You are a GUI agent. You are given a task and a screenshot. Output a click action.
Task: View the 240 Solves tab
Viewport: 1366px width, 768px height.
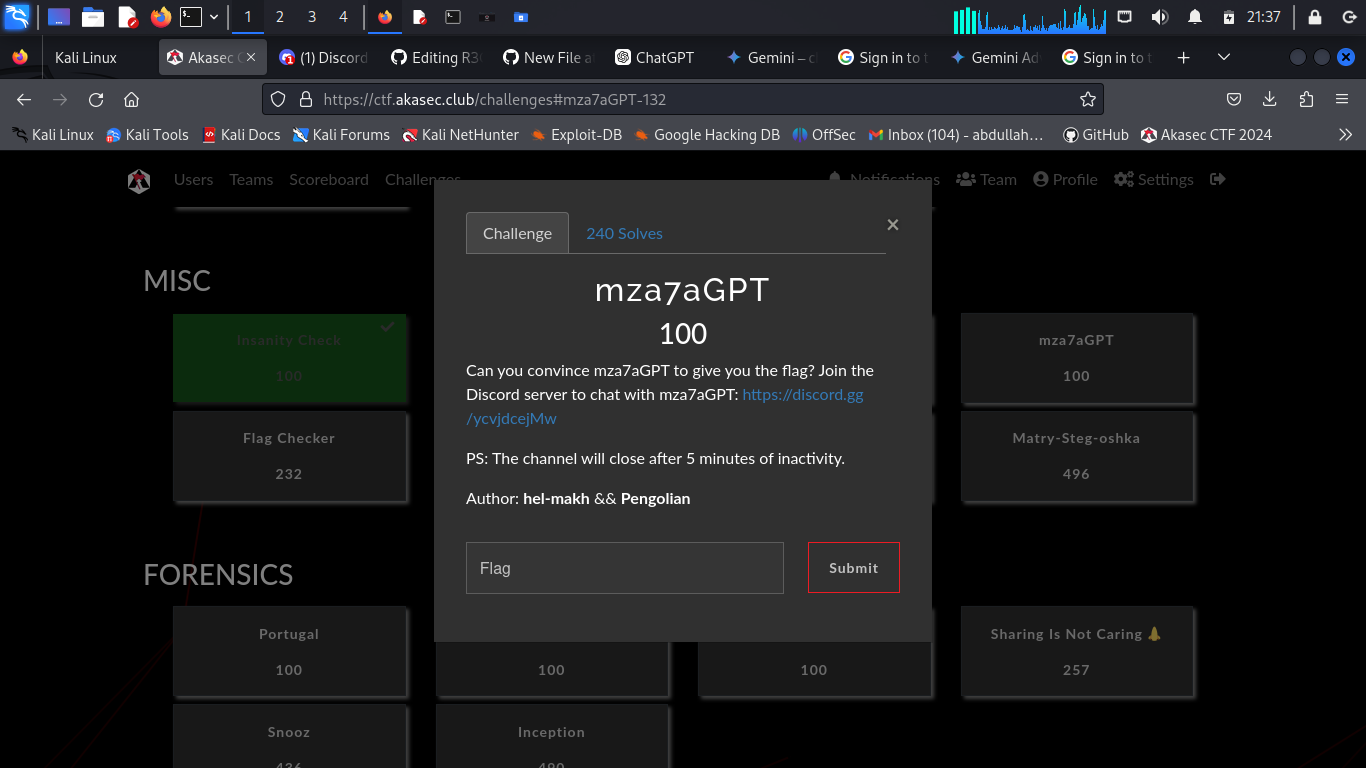click(x=624, y=233)
